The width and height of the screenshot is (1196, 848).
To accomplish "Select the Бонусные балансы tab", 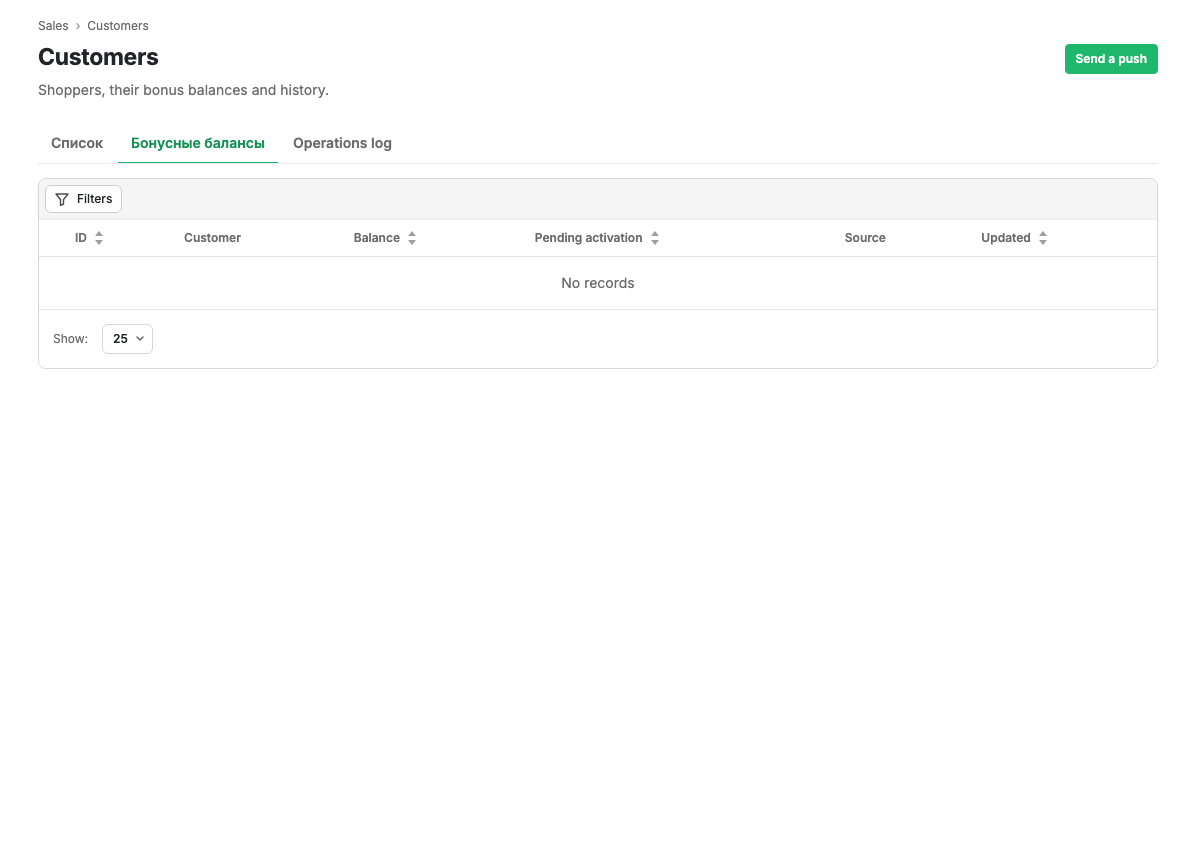I will [x=198, y=143].
